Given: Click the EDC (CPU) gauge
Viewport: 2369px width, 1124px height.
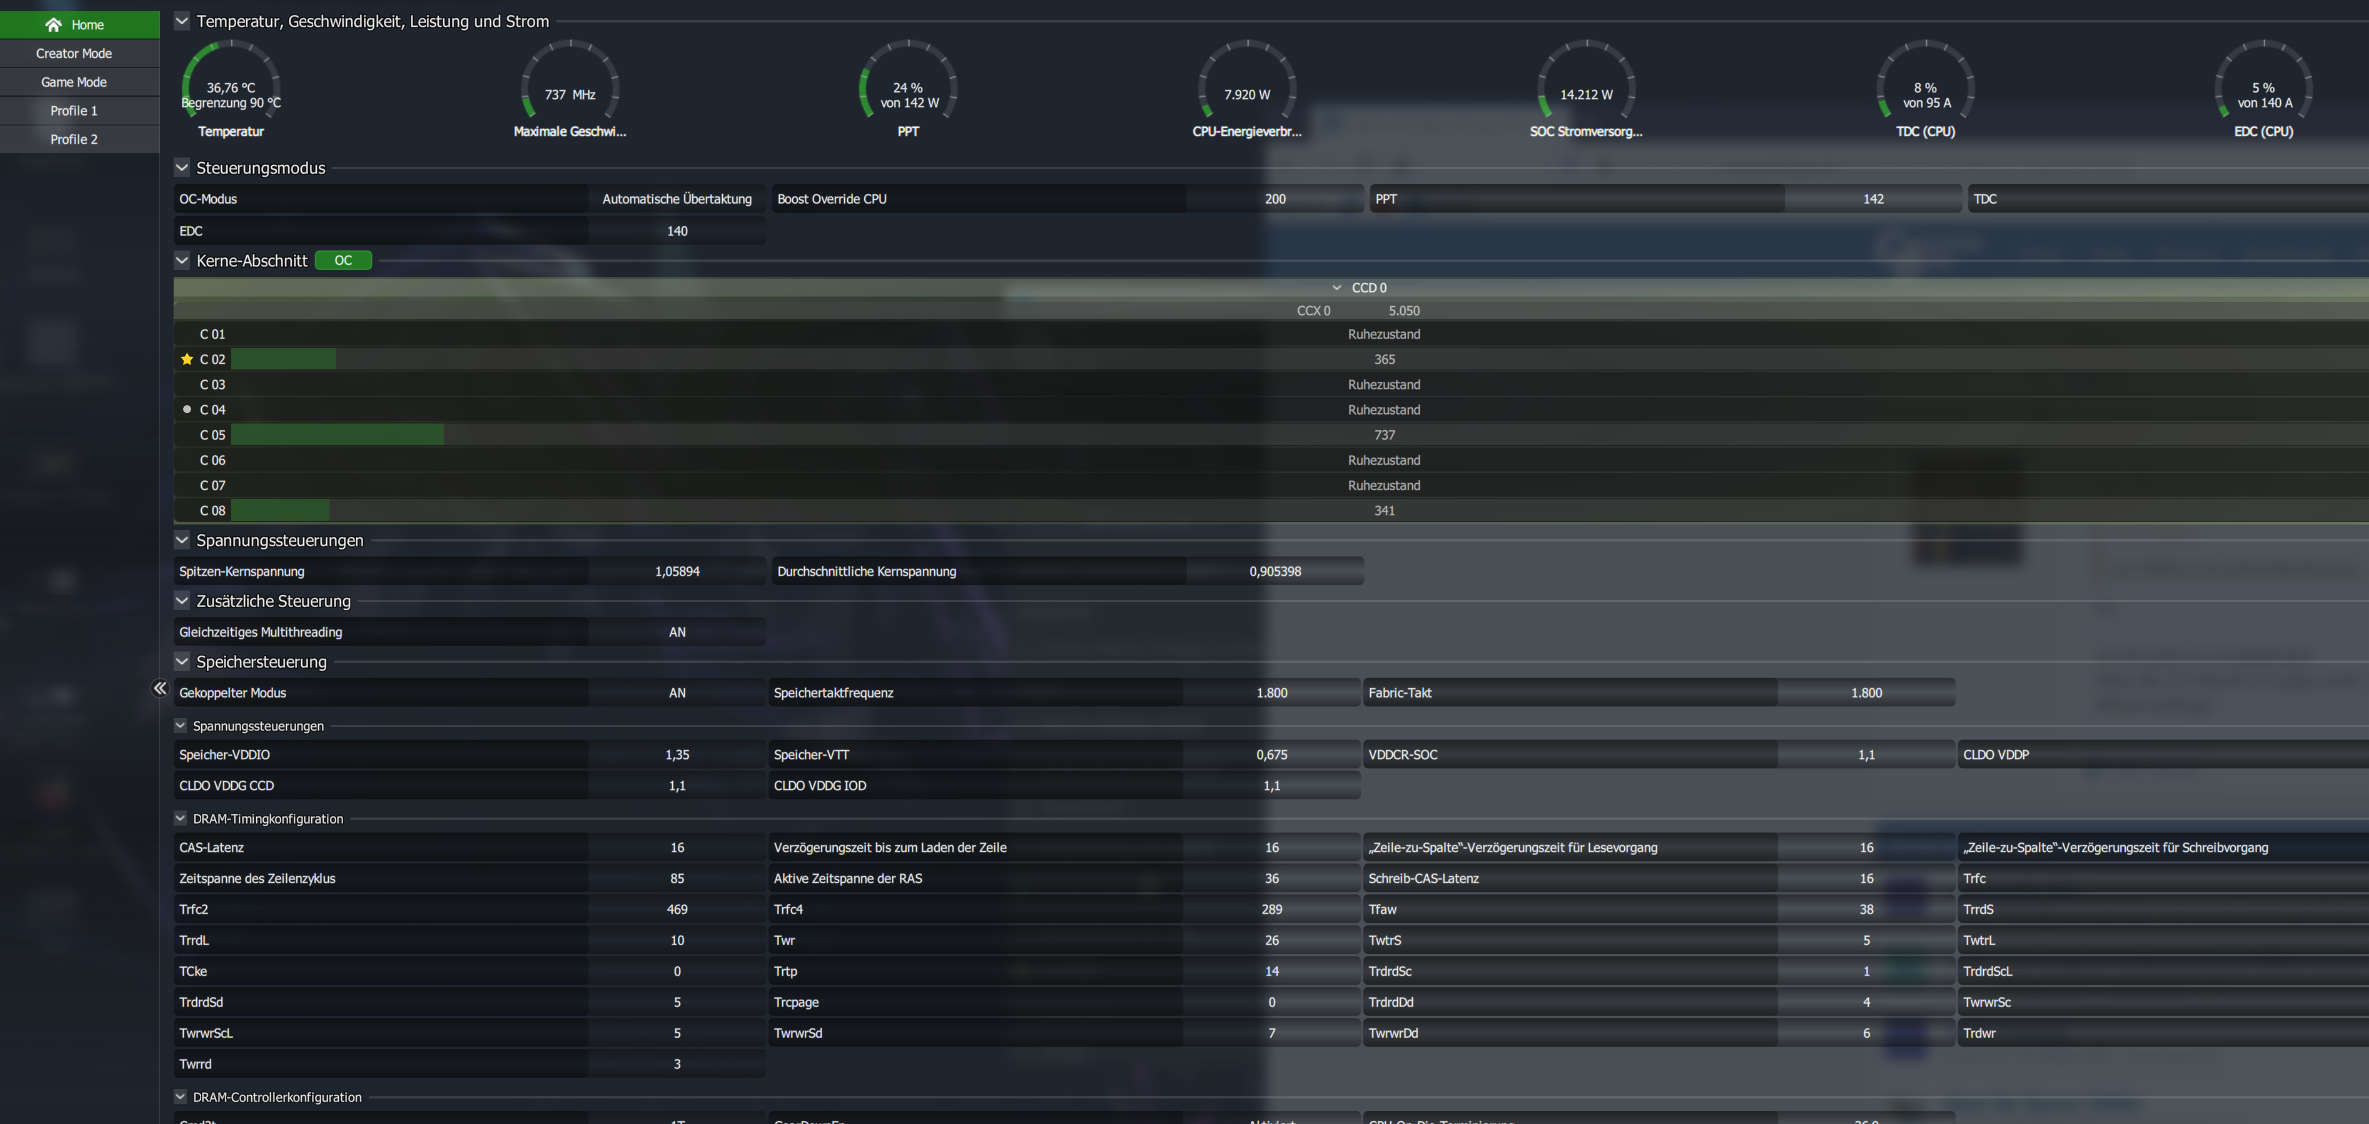Looking at the screenshot, I should [x=2264, y=88].
